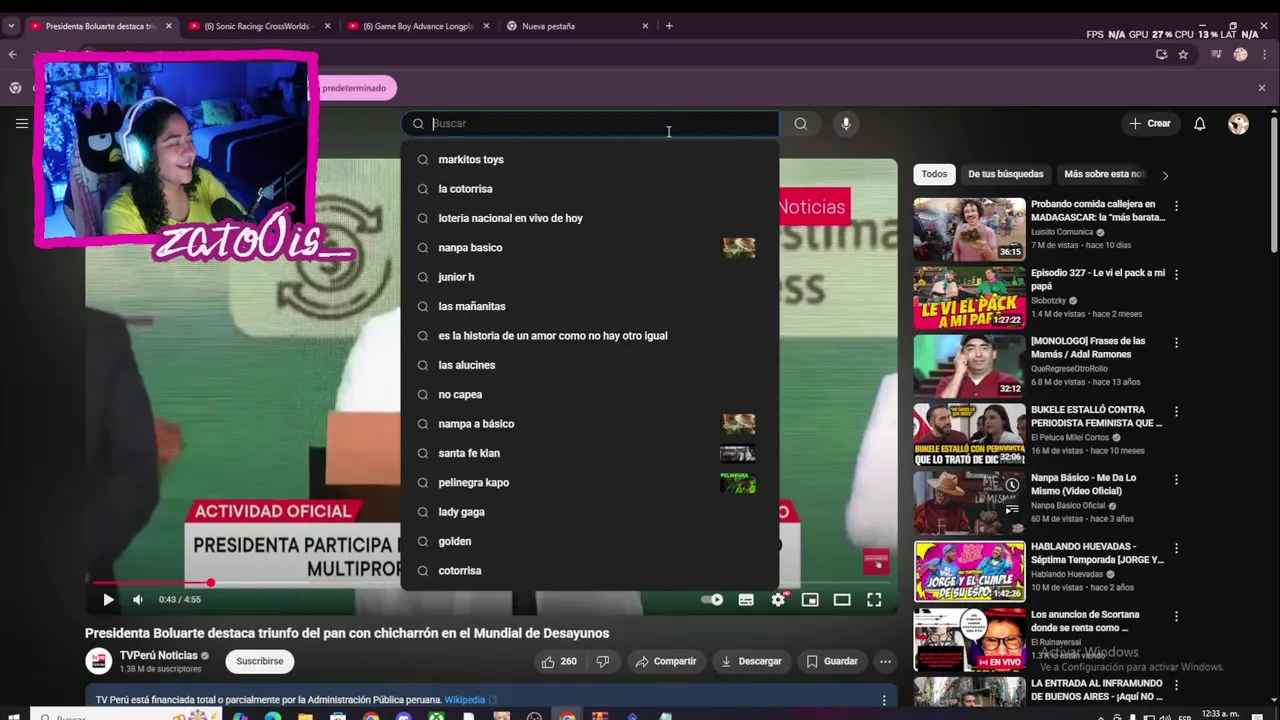The width and height of the screenshot is (1280, 720).
Task: Open TVPerú Noticias channel avatar
Action: pyautogui.click(x=98, y=661)
